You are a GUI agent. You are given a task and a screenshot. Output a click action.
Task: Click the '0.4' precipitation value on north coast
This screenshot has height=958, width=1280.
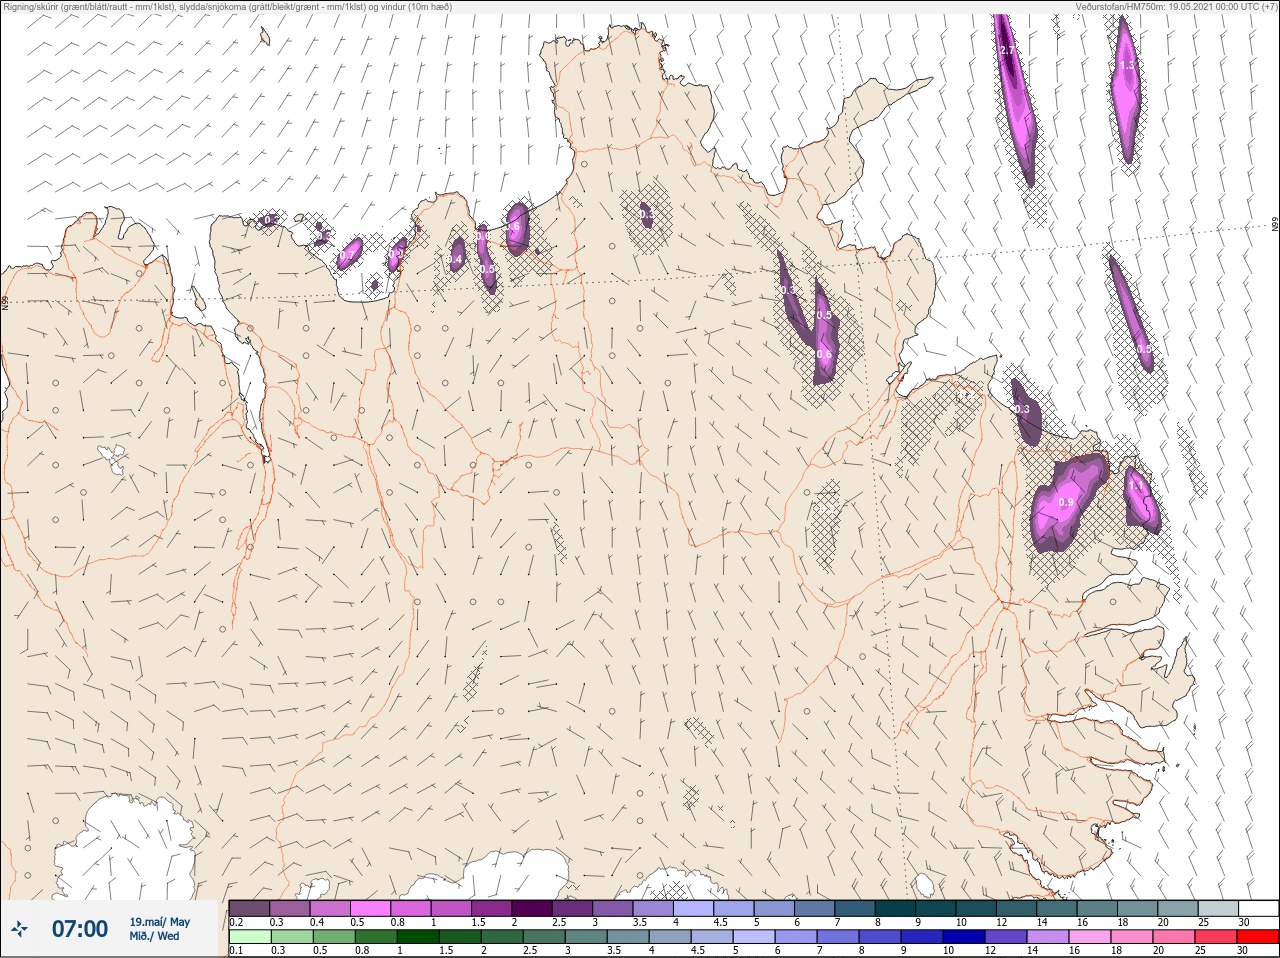[455, 259]
